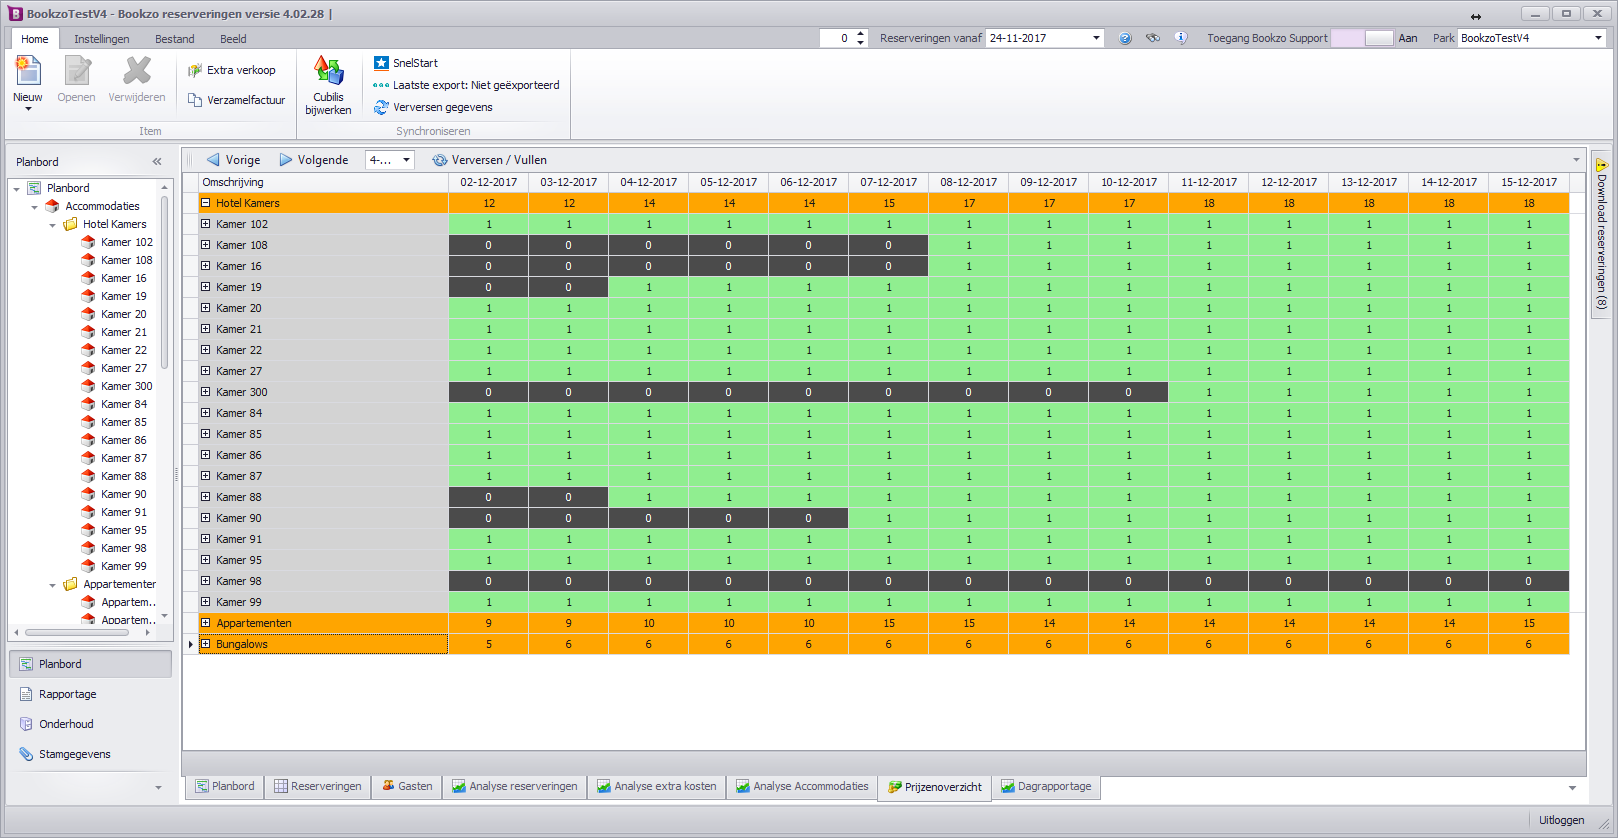This screenshot has height=838, width=1618.
Task: Open Verzamelfactuur
Action: click(x=237, y=100)
